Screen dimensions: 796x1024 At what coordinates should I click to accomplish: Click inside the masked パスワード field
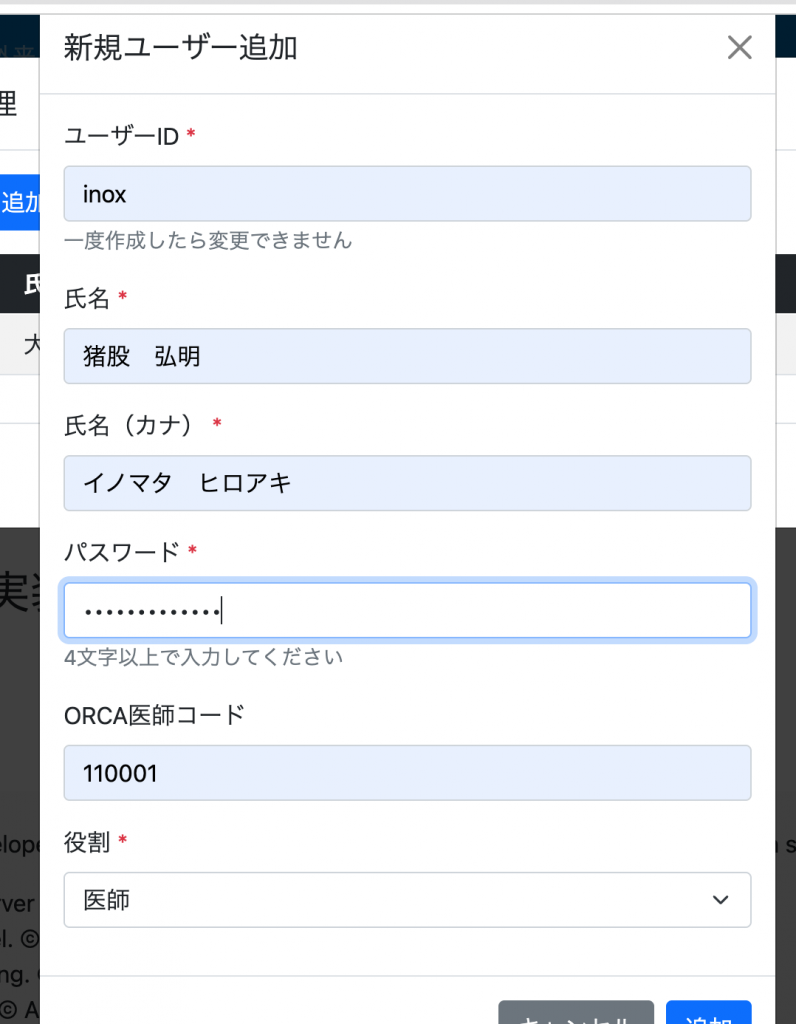click(407, 610)
